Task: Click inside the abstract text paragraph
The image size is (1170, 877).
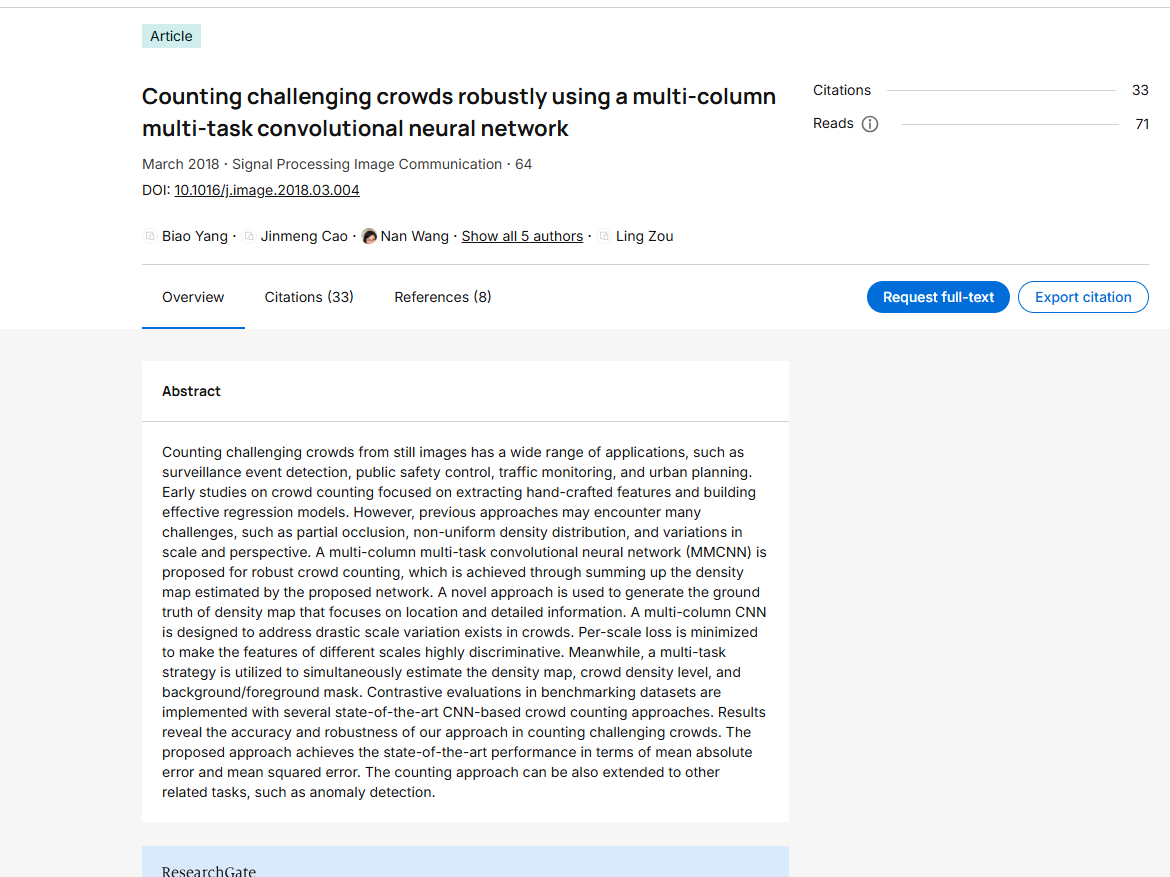Action: click(464, 622)
